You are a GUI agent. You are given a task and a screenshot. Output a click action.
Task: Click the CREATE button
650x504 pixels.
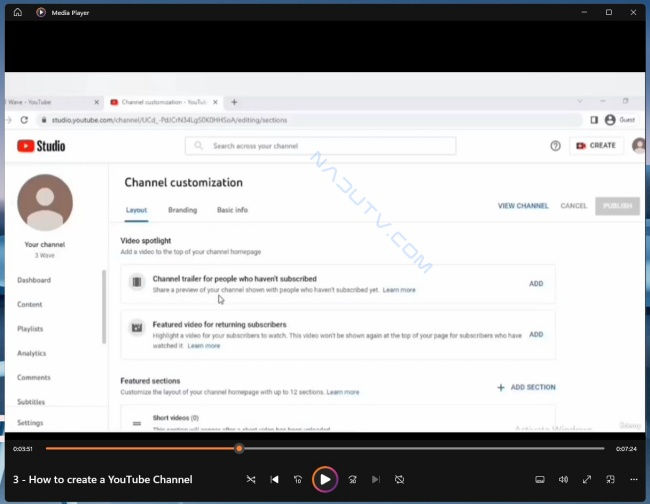pyautogui.click(x=596, y=145)
